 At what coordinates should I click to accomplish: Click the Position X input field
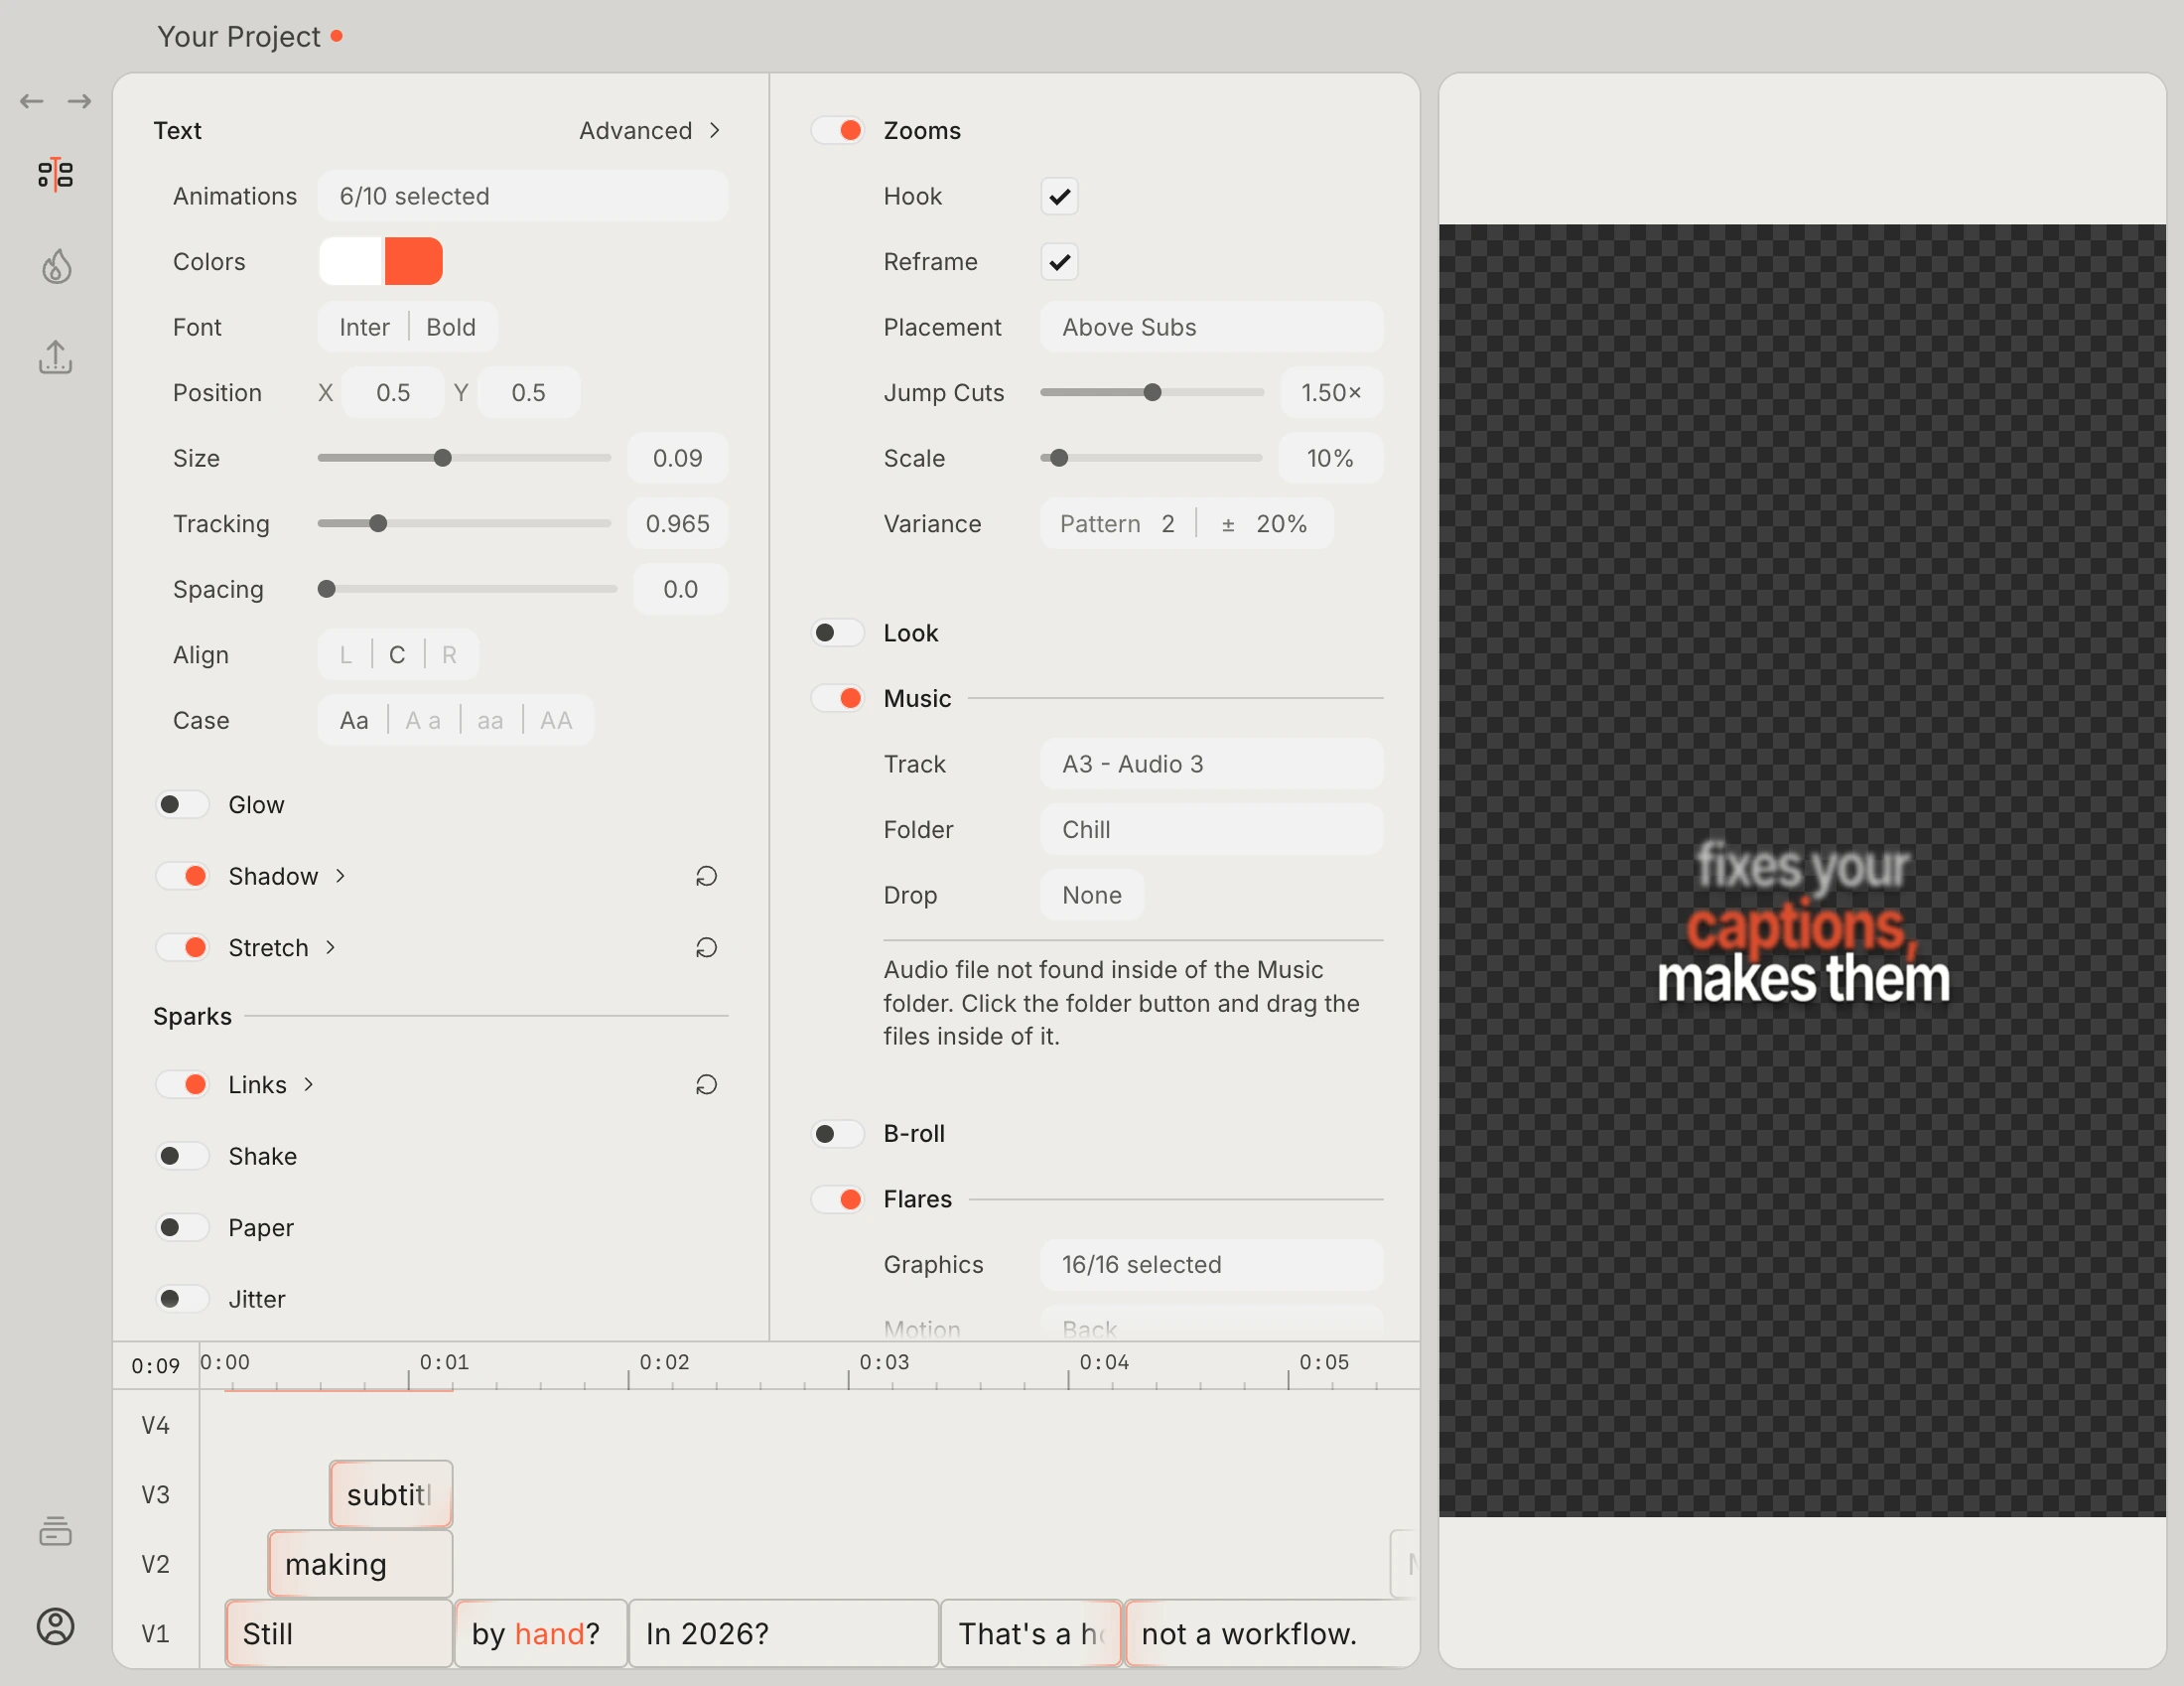393,392
